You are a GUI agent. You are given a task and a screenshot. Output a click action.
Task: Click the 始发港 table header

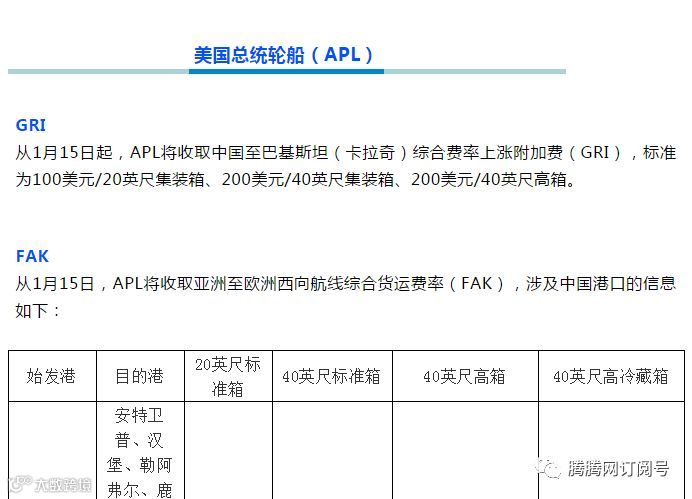(52, 376)
